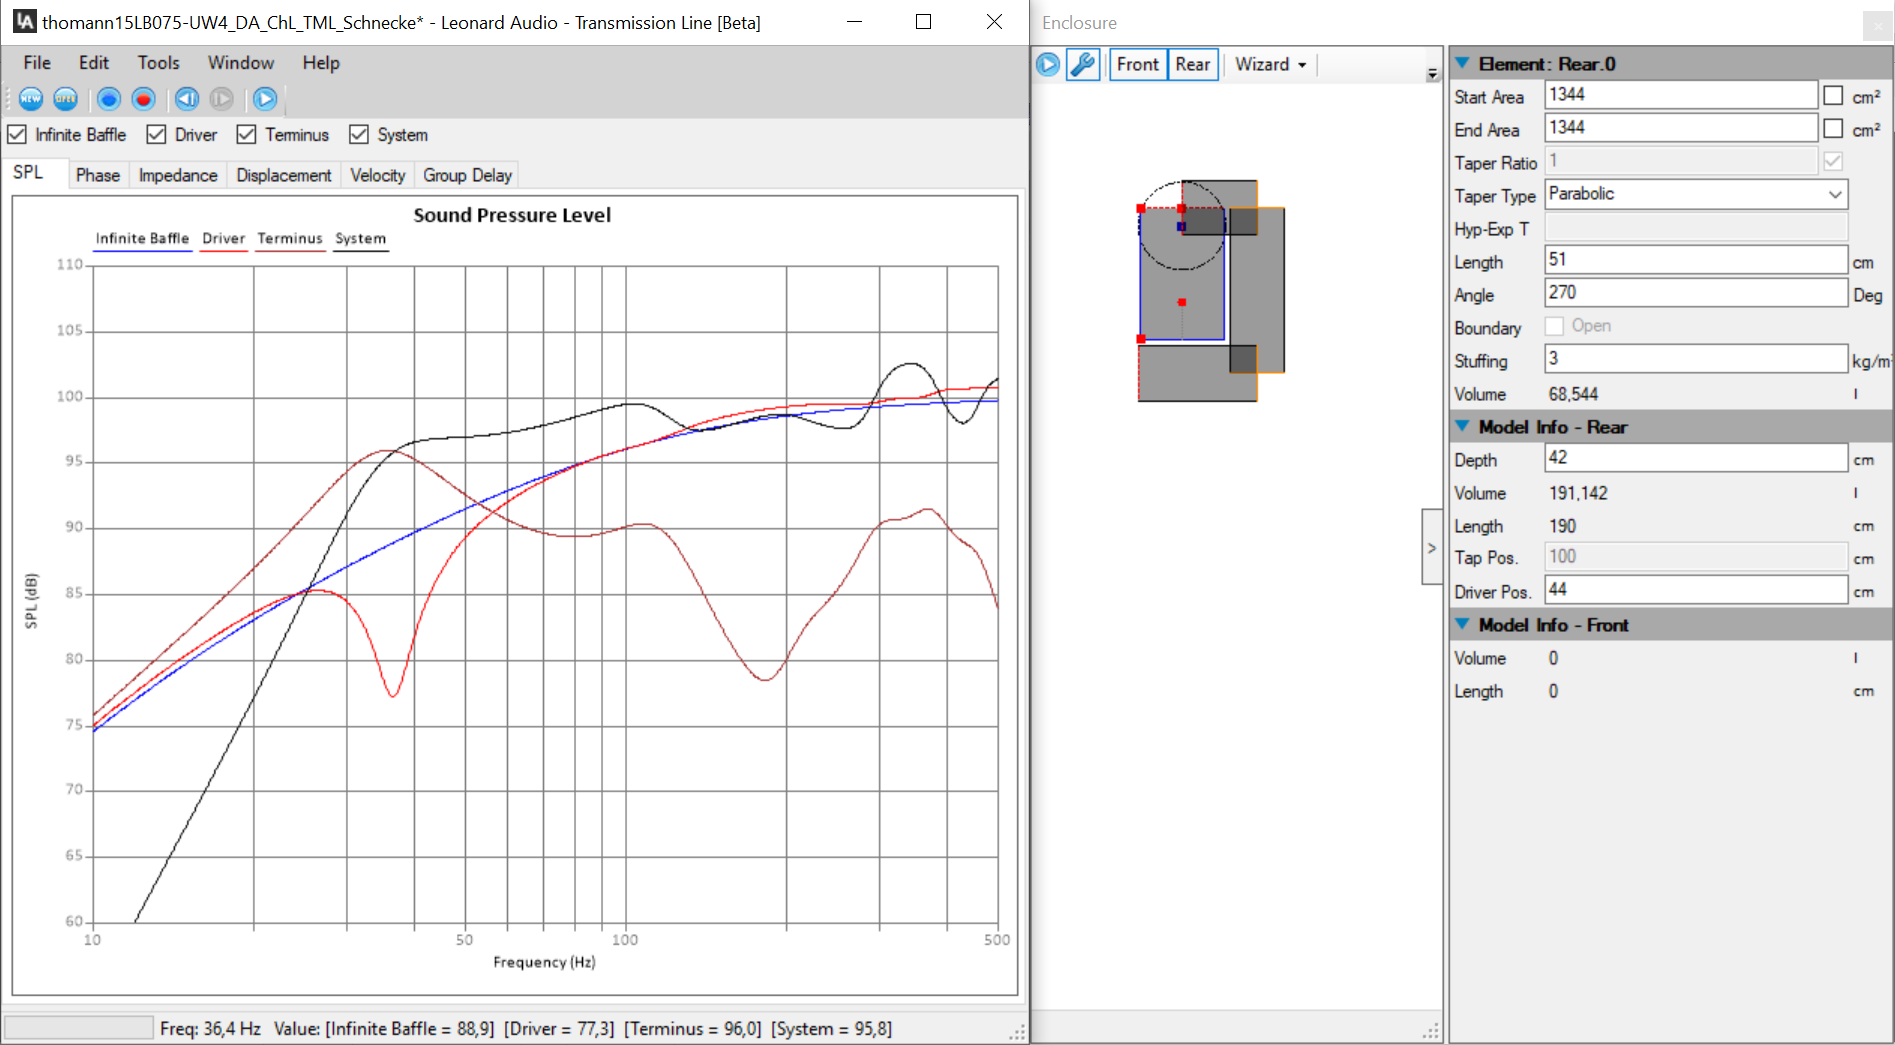Click the New project toolbar icon
Image resolution: width=1895 pixels, height=1045 pixels.
tap(31, 99)
